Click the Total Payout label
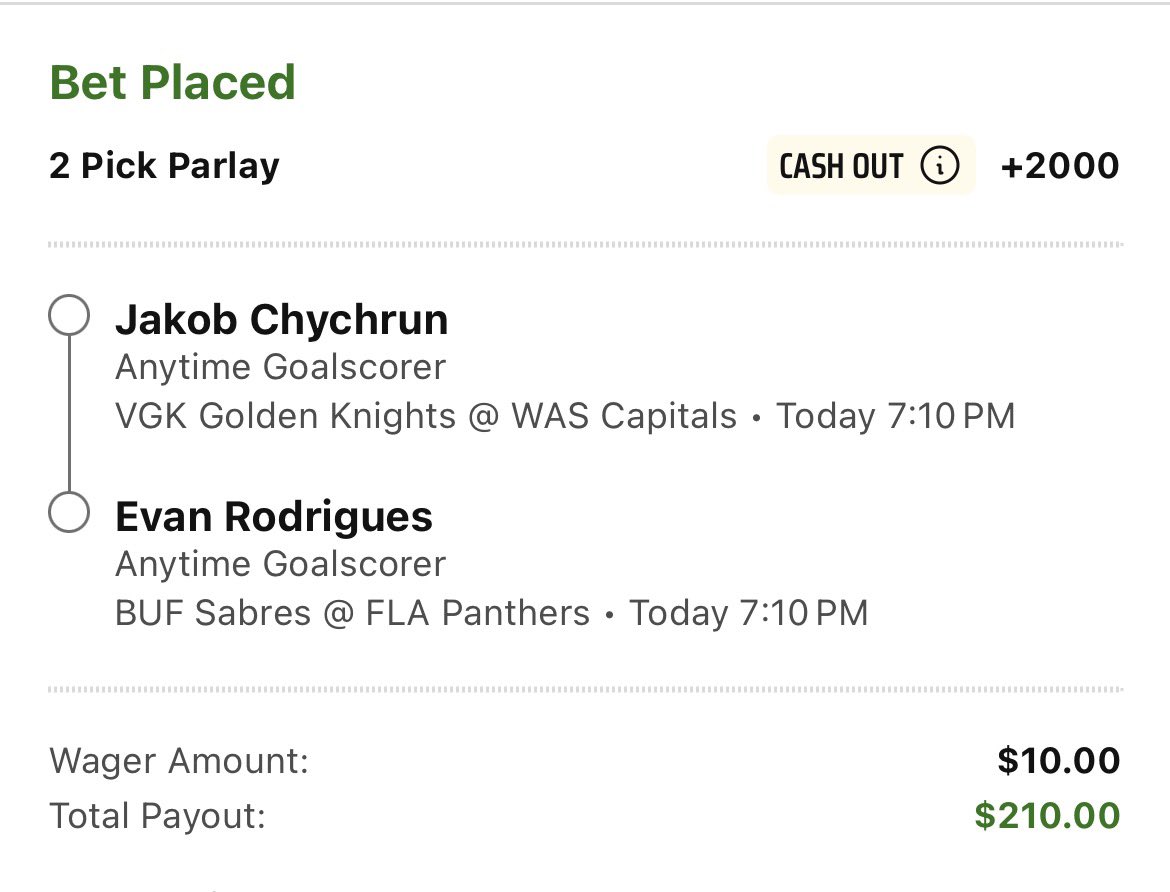The width and height of the screenshot is (1170, 892). 157,817
